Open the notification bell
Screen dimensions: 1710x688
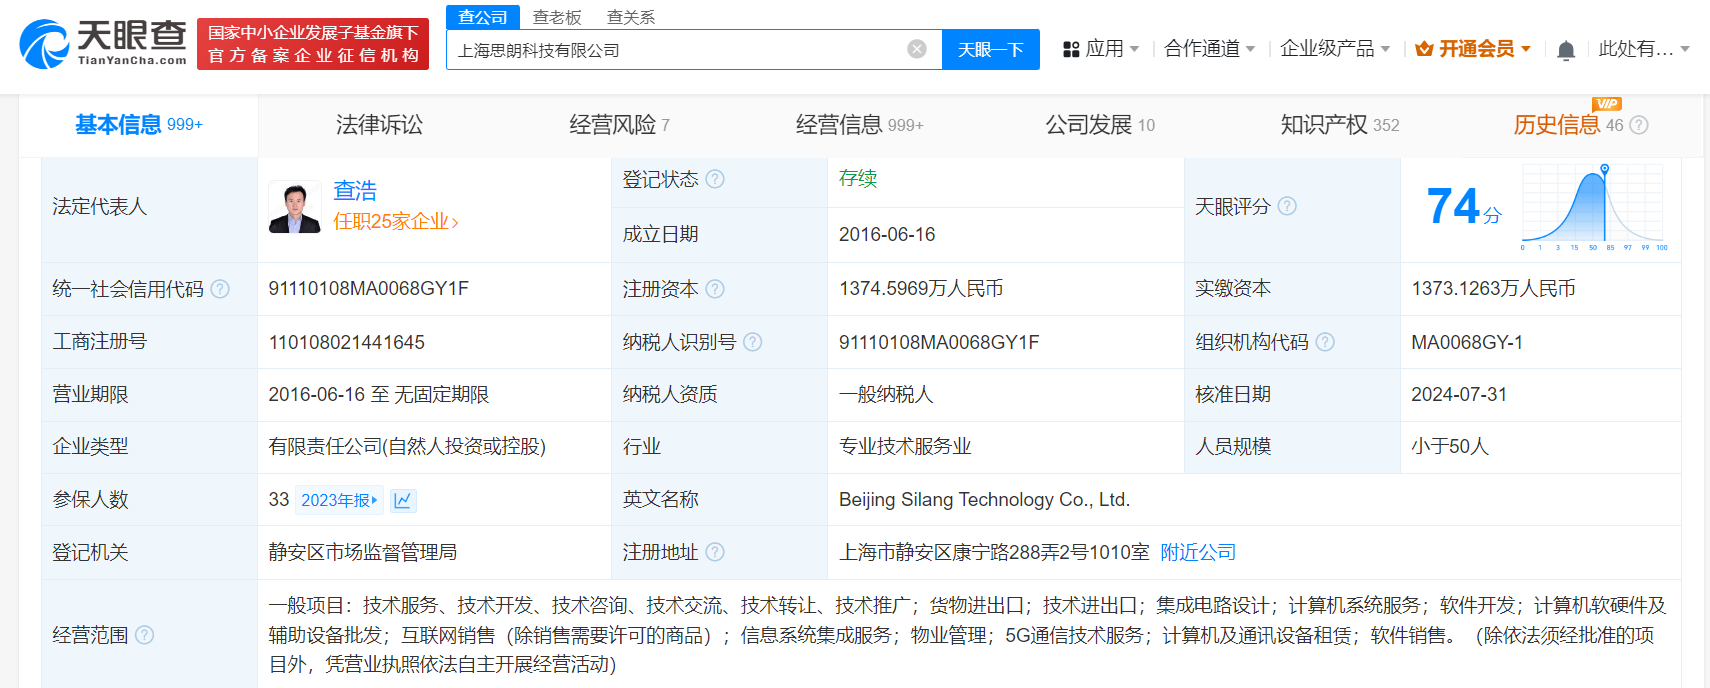[1566, 50]
